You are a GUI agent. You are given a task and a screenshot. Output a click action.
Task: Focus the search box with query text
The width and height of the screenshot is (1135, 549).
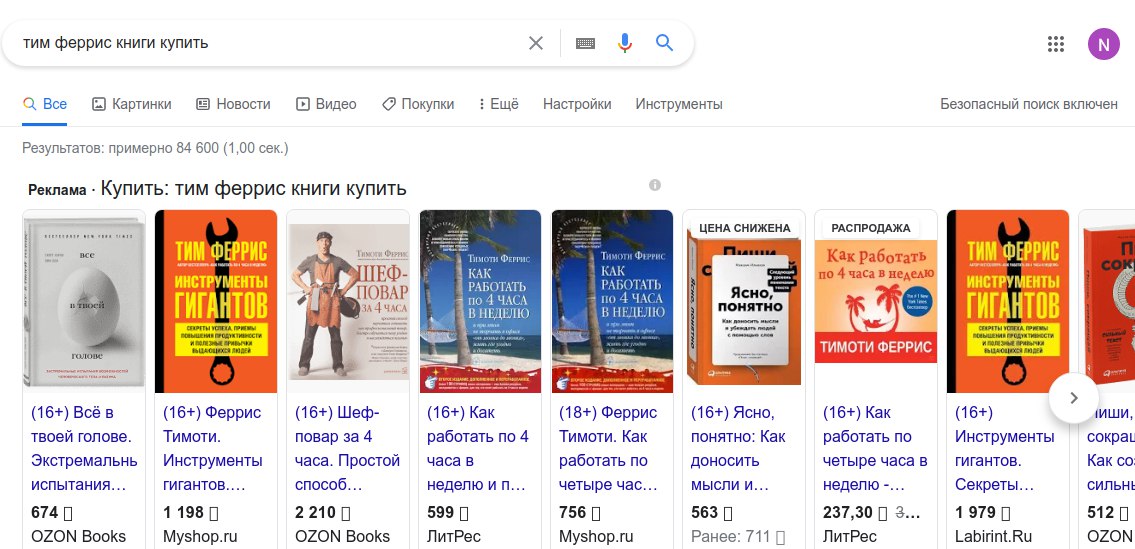coord(268,43)
